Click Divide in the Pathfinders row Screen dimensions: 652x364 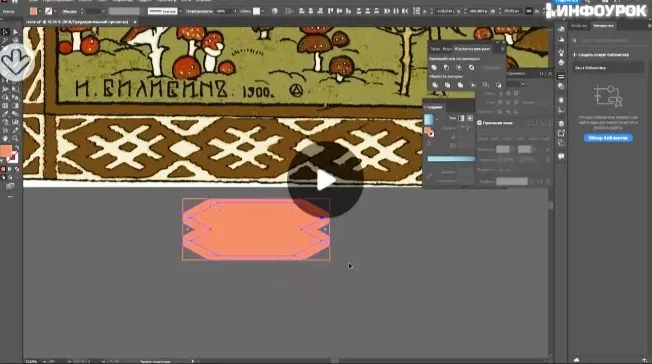(435, 85)
